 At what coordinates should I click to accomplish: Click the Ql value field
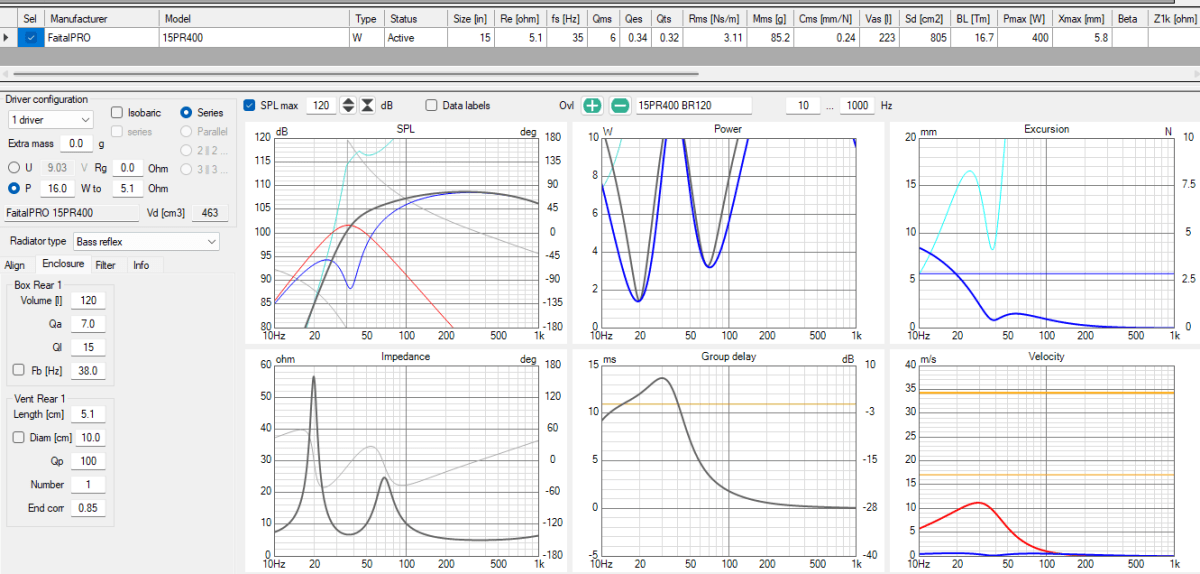coord(88,347)
